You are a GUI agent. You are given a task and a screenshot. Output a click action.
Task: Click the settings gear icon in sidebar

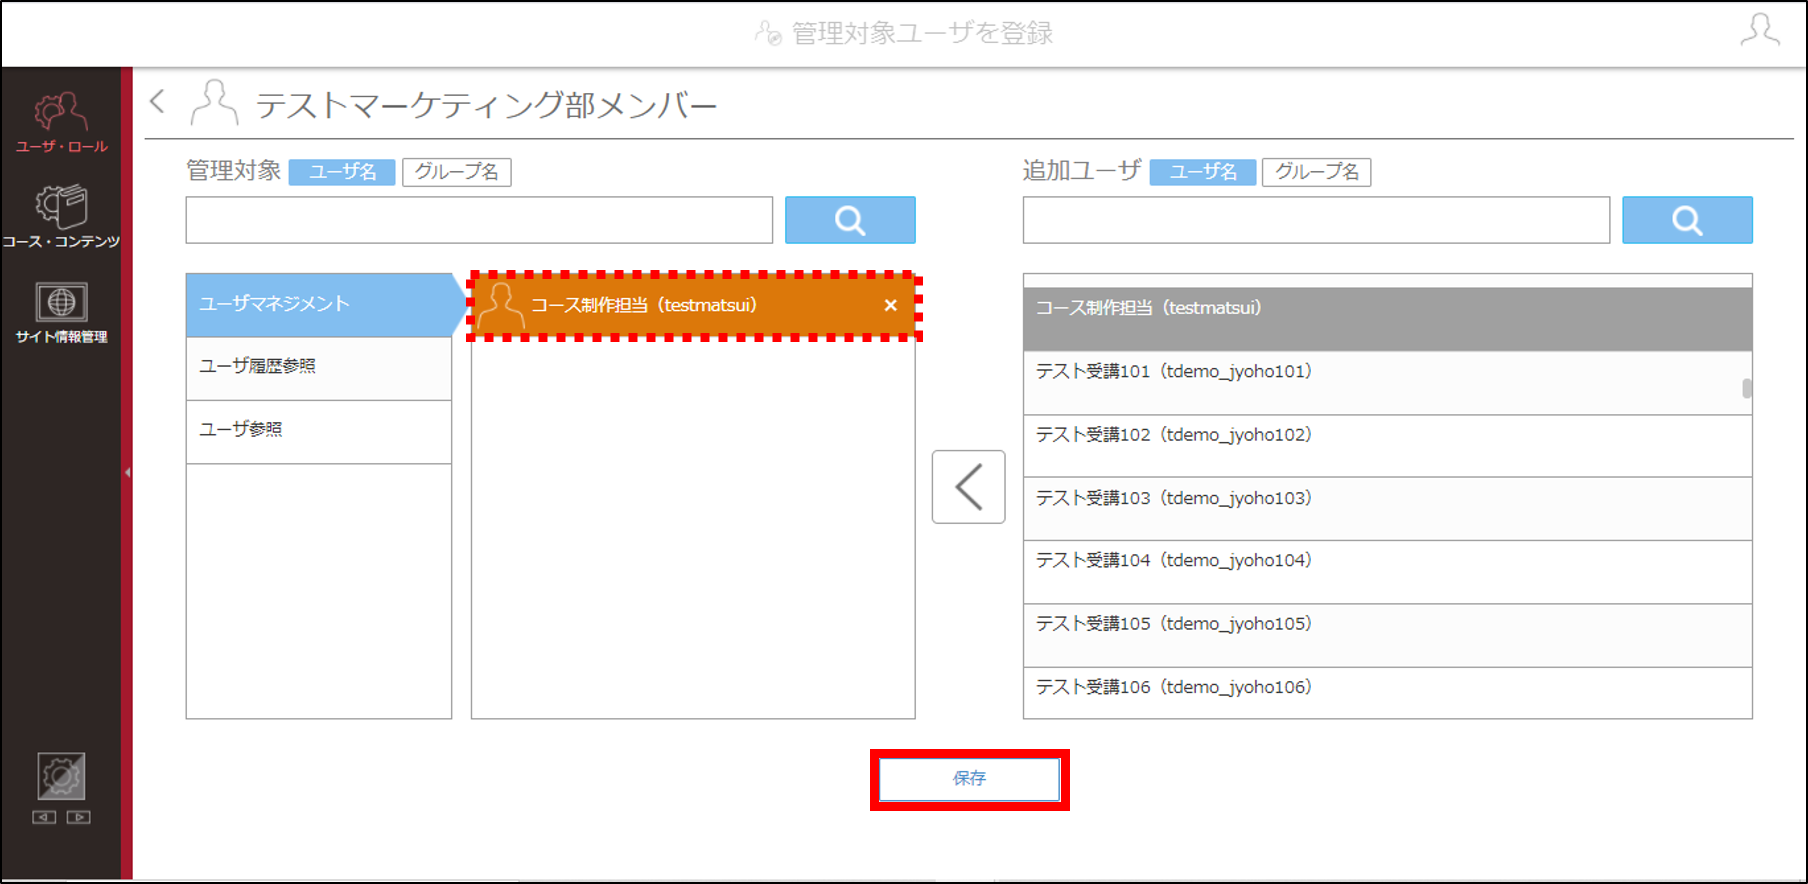61,776
